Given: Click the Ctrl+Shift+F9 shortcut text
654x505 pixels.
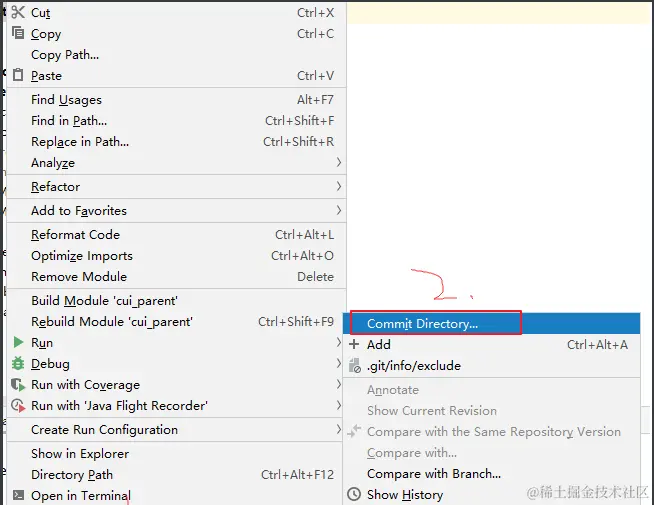Looking at the screenshot, I should pyautogui.click(x=296, y=322).
